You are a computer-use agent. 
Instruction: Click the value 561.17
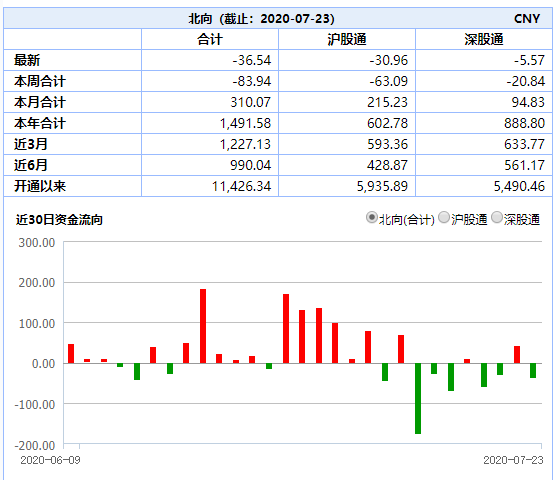tap(525, 165)
